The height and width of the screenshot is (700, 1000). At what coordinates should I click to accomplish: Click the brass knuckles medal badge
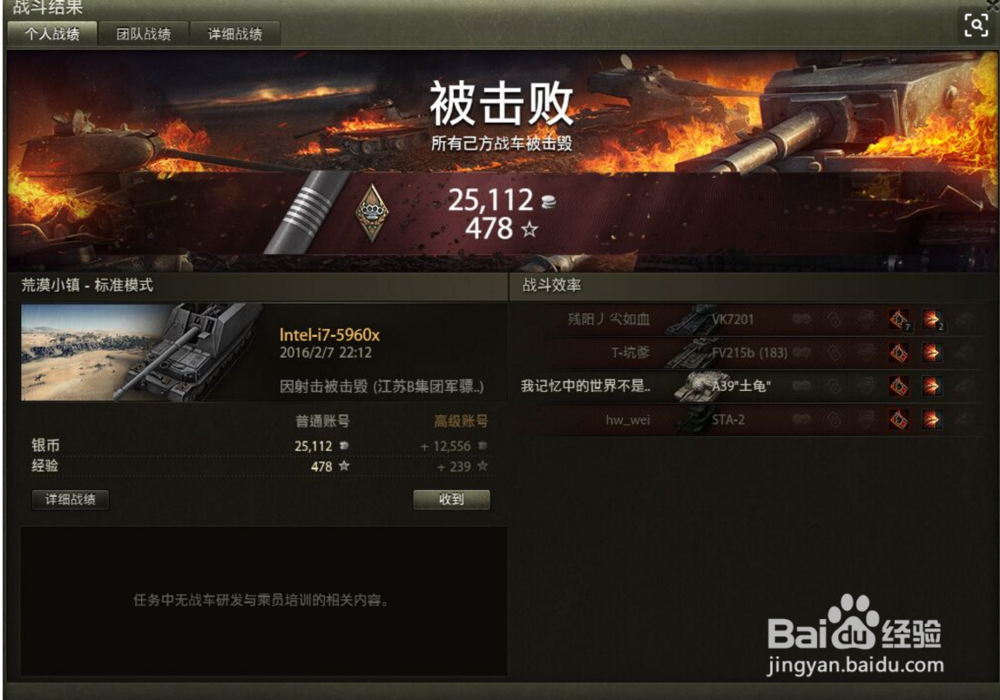[371, 214]
